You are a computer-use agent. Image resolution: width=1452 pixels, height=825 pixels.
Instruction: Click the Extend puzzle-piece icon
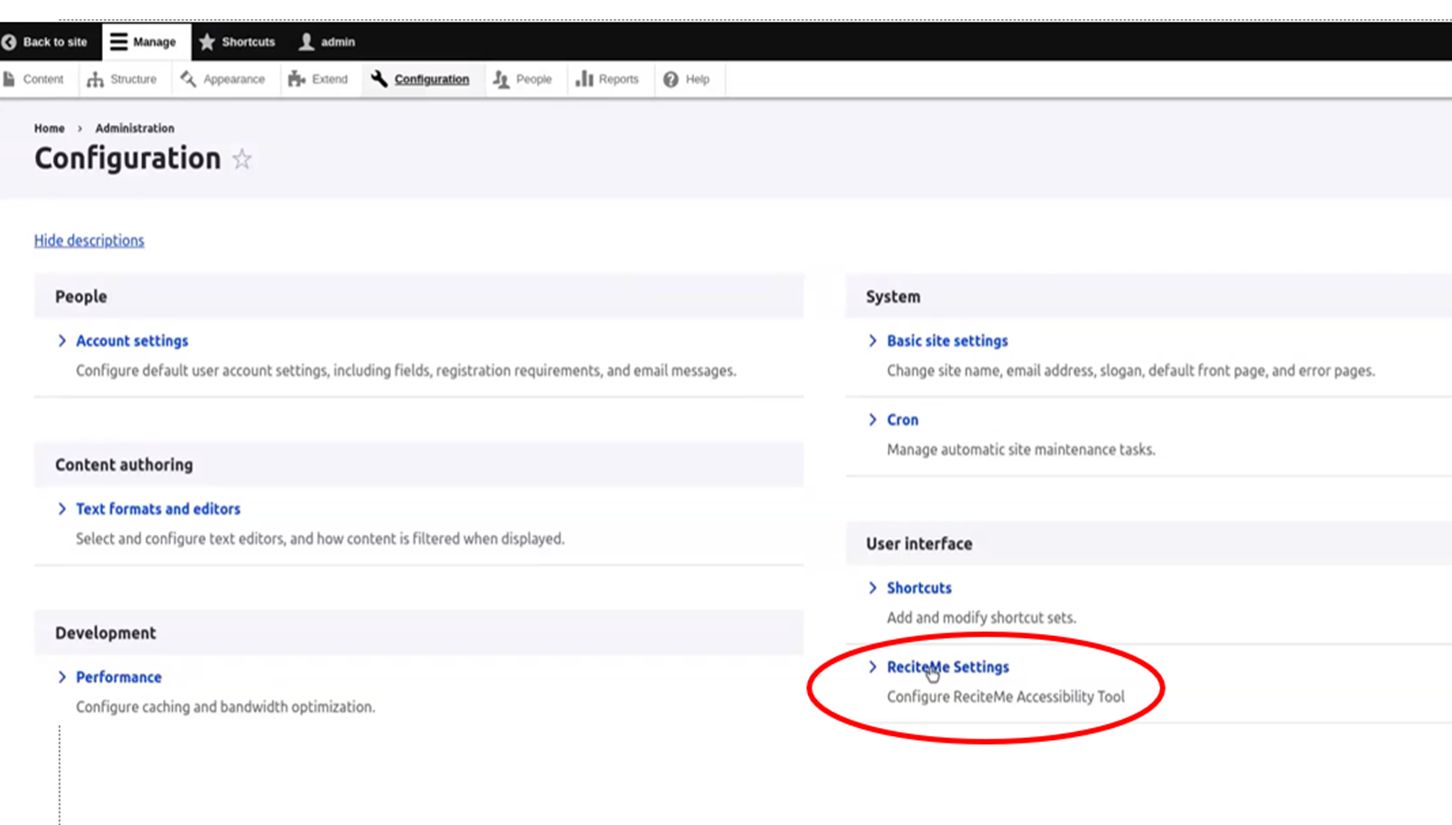pos(296,79)
